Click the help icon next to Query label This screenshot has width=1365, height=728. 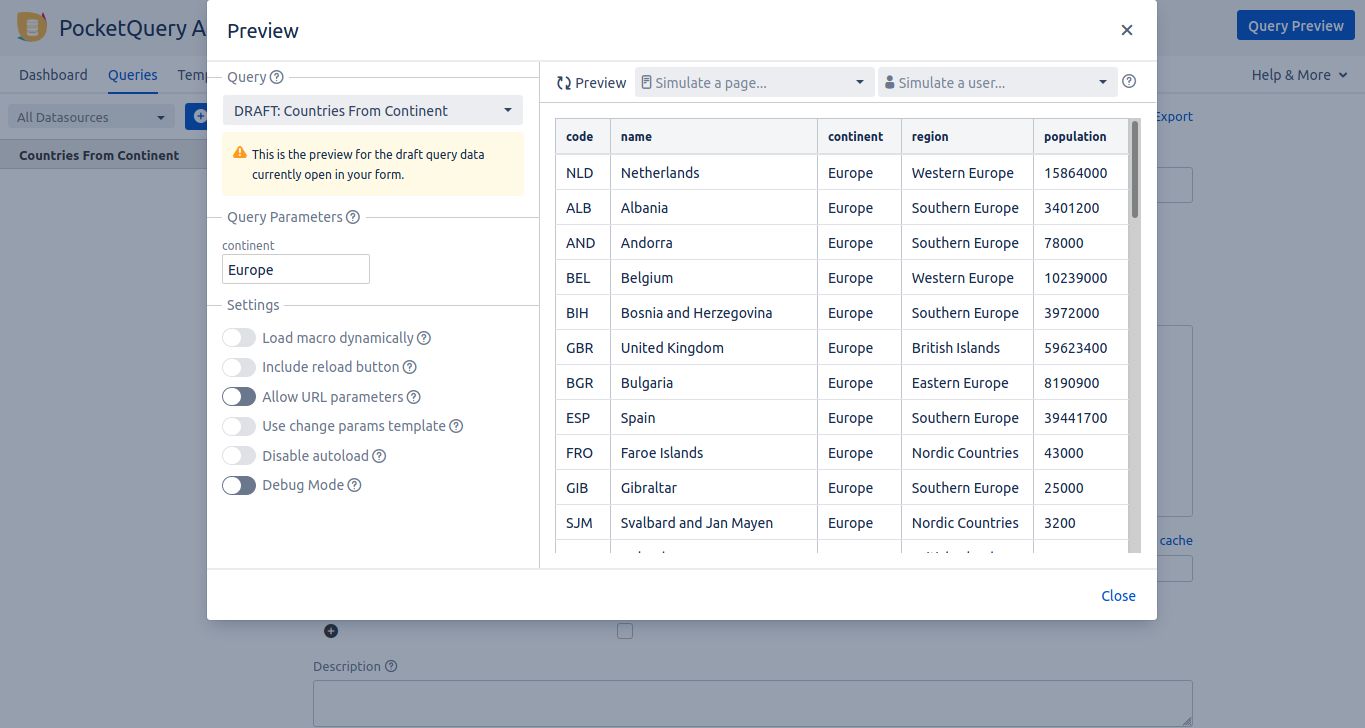click(x=277, y=77)
